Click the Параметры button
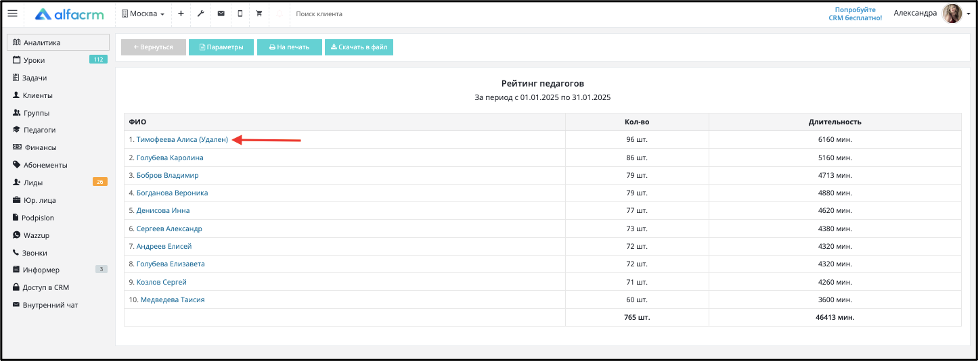This screenshot has height=362, width=979. (x=221, y=47)
